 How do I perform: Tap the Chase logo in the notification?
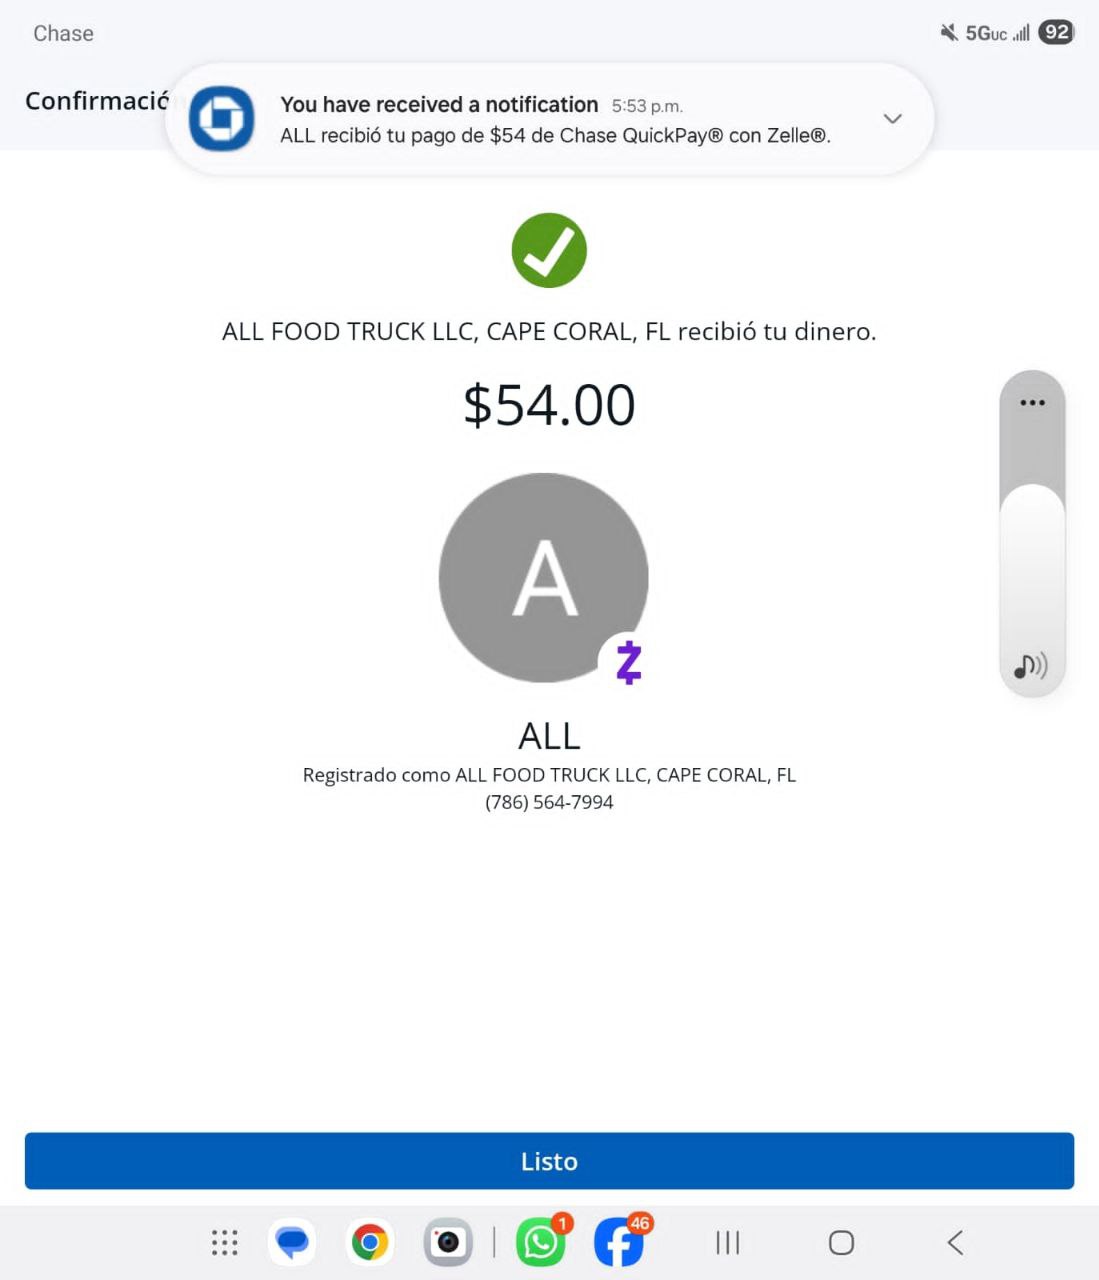tap(221, 119)
